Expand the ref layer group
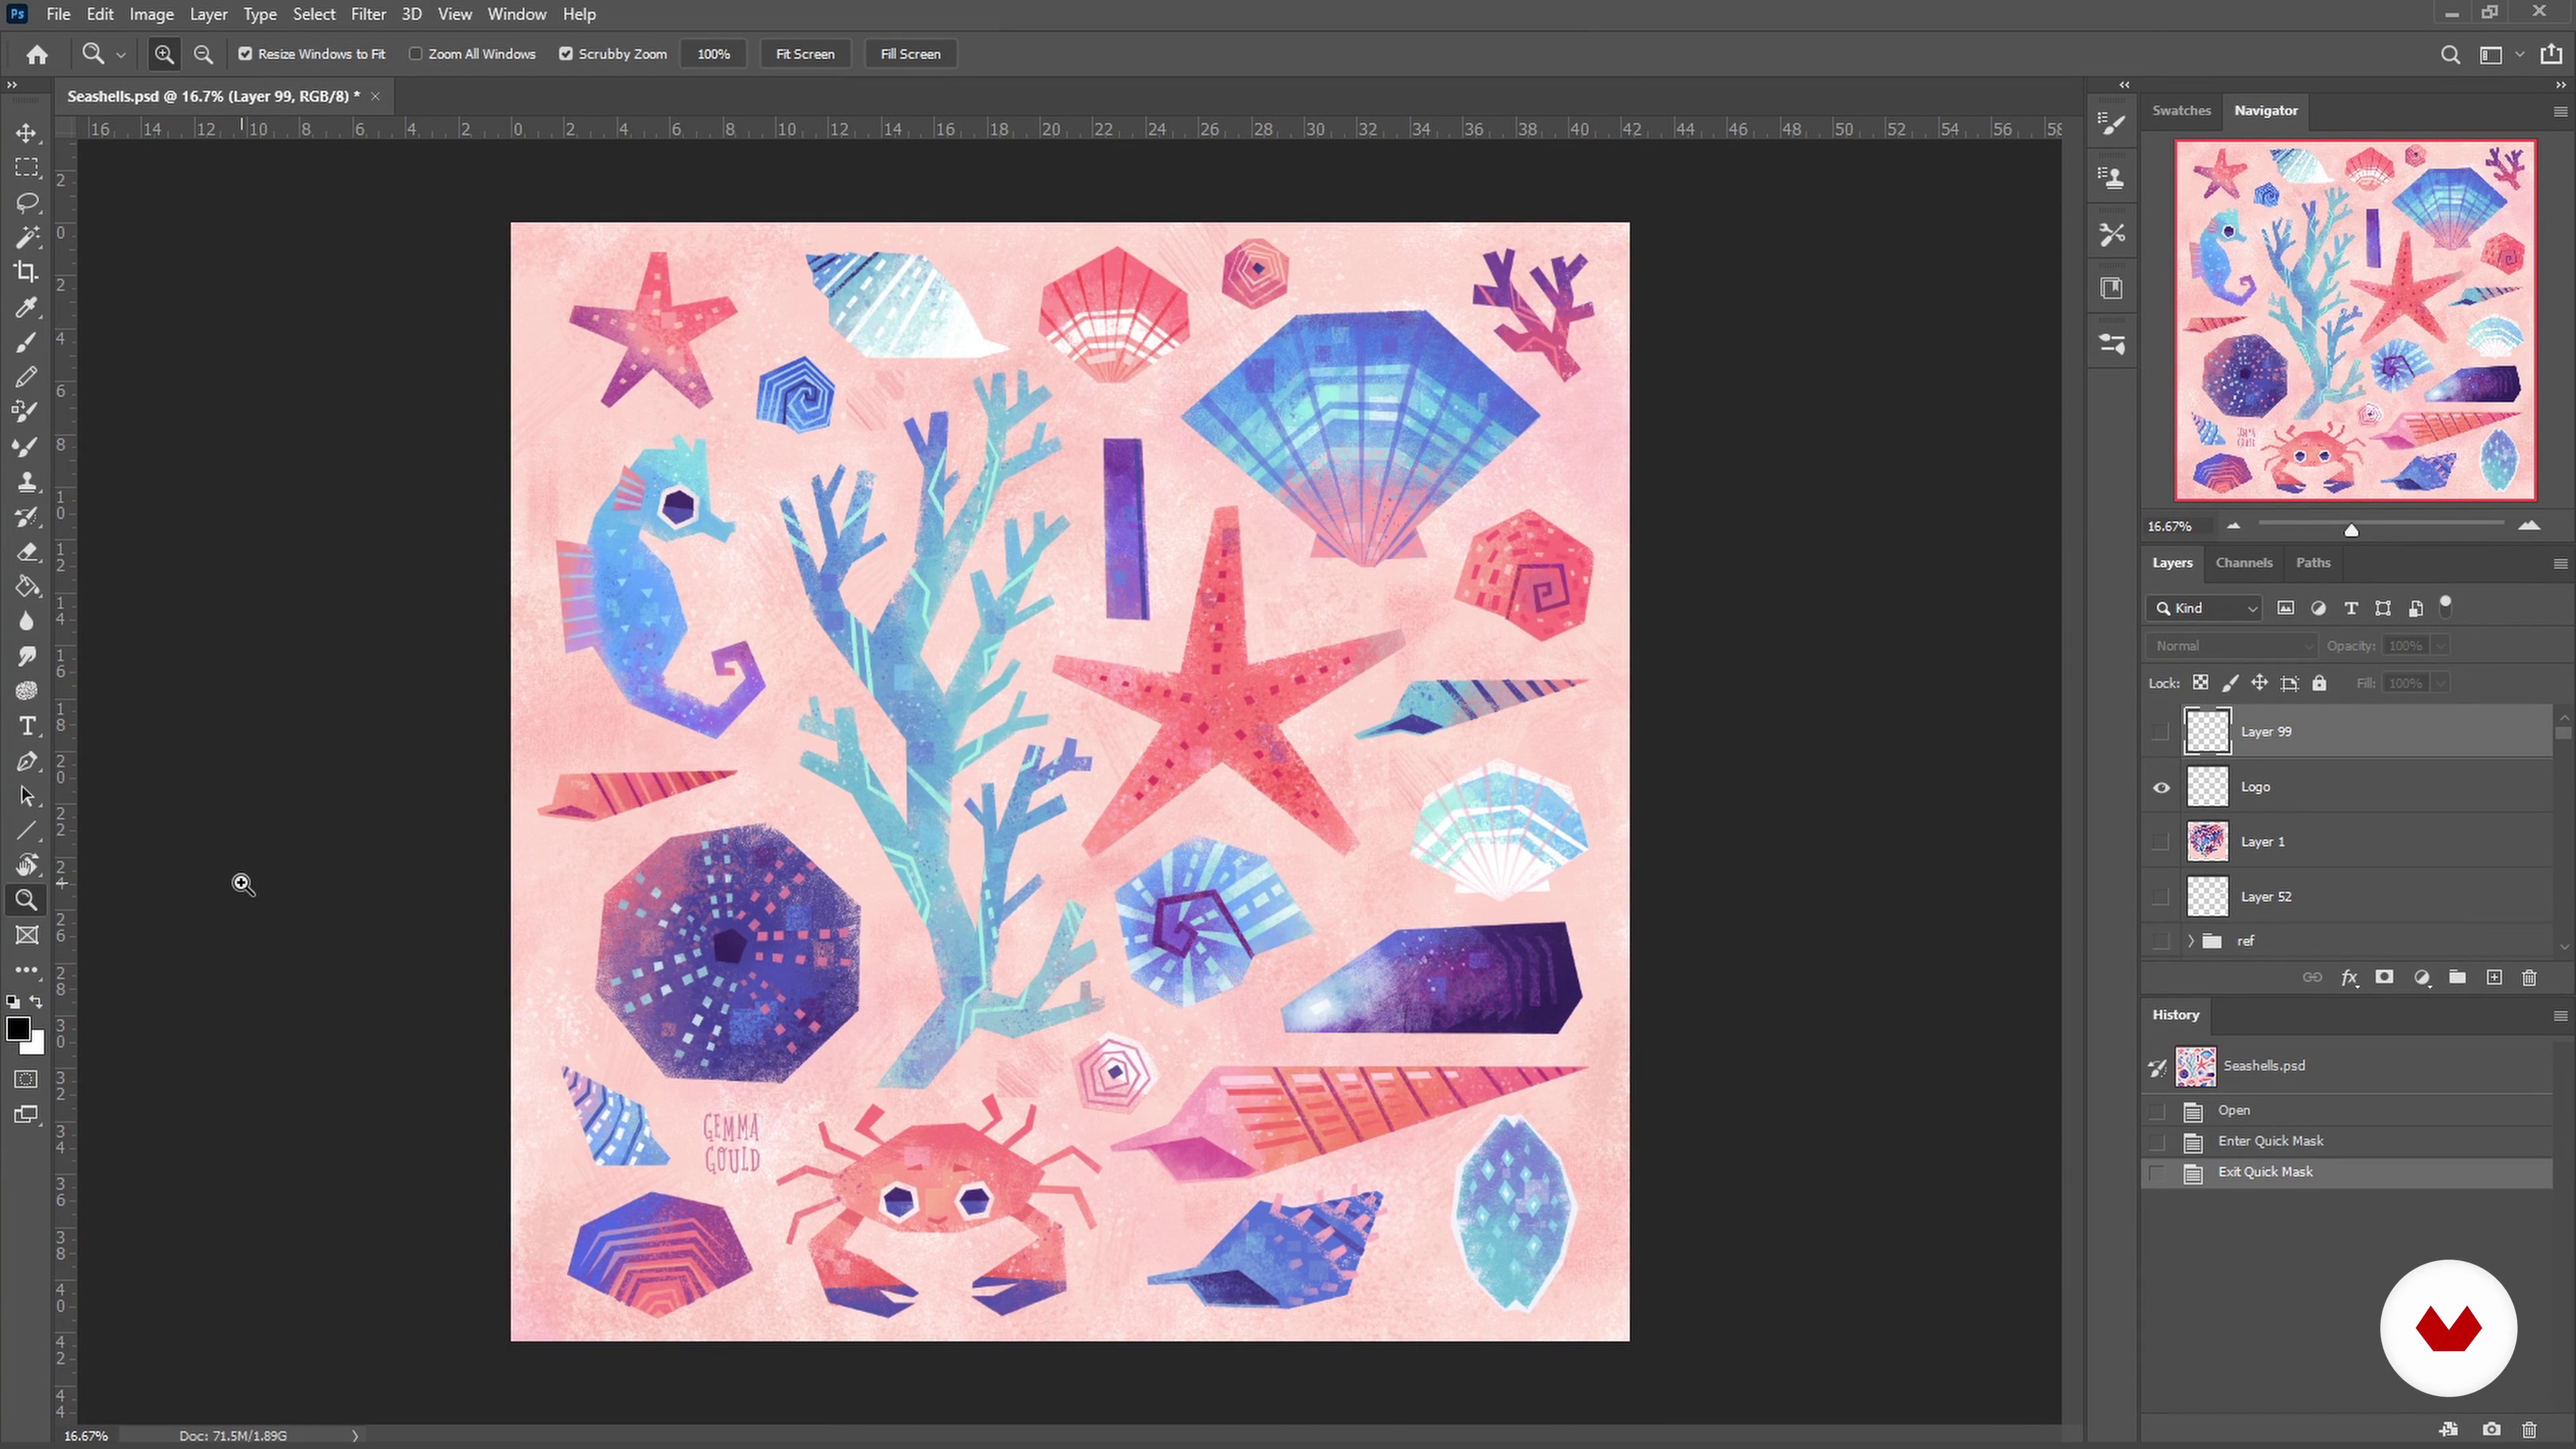 click(x=2190, y=941)
